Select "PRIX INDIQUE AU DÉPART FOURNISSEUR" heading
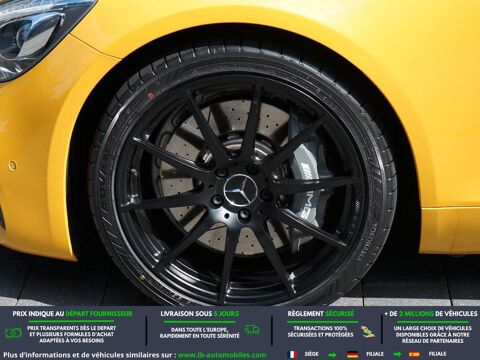The height and width of the screenshot is (360, 480). [x=72, y=314]
